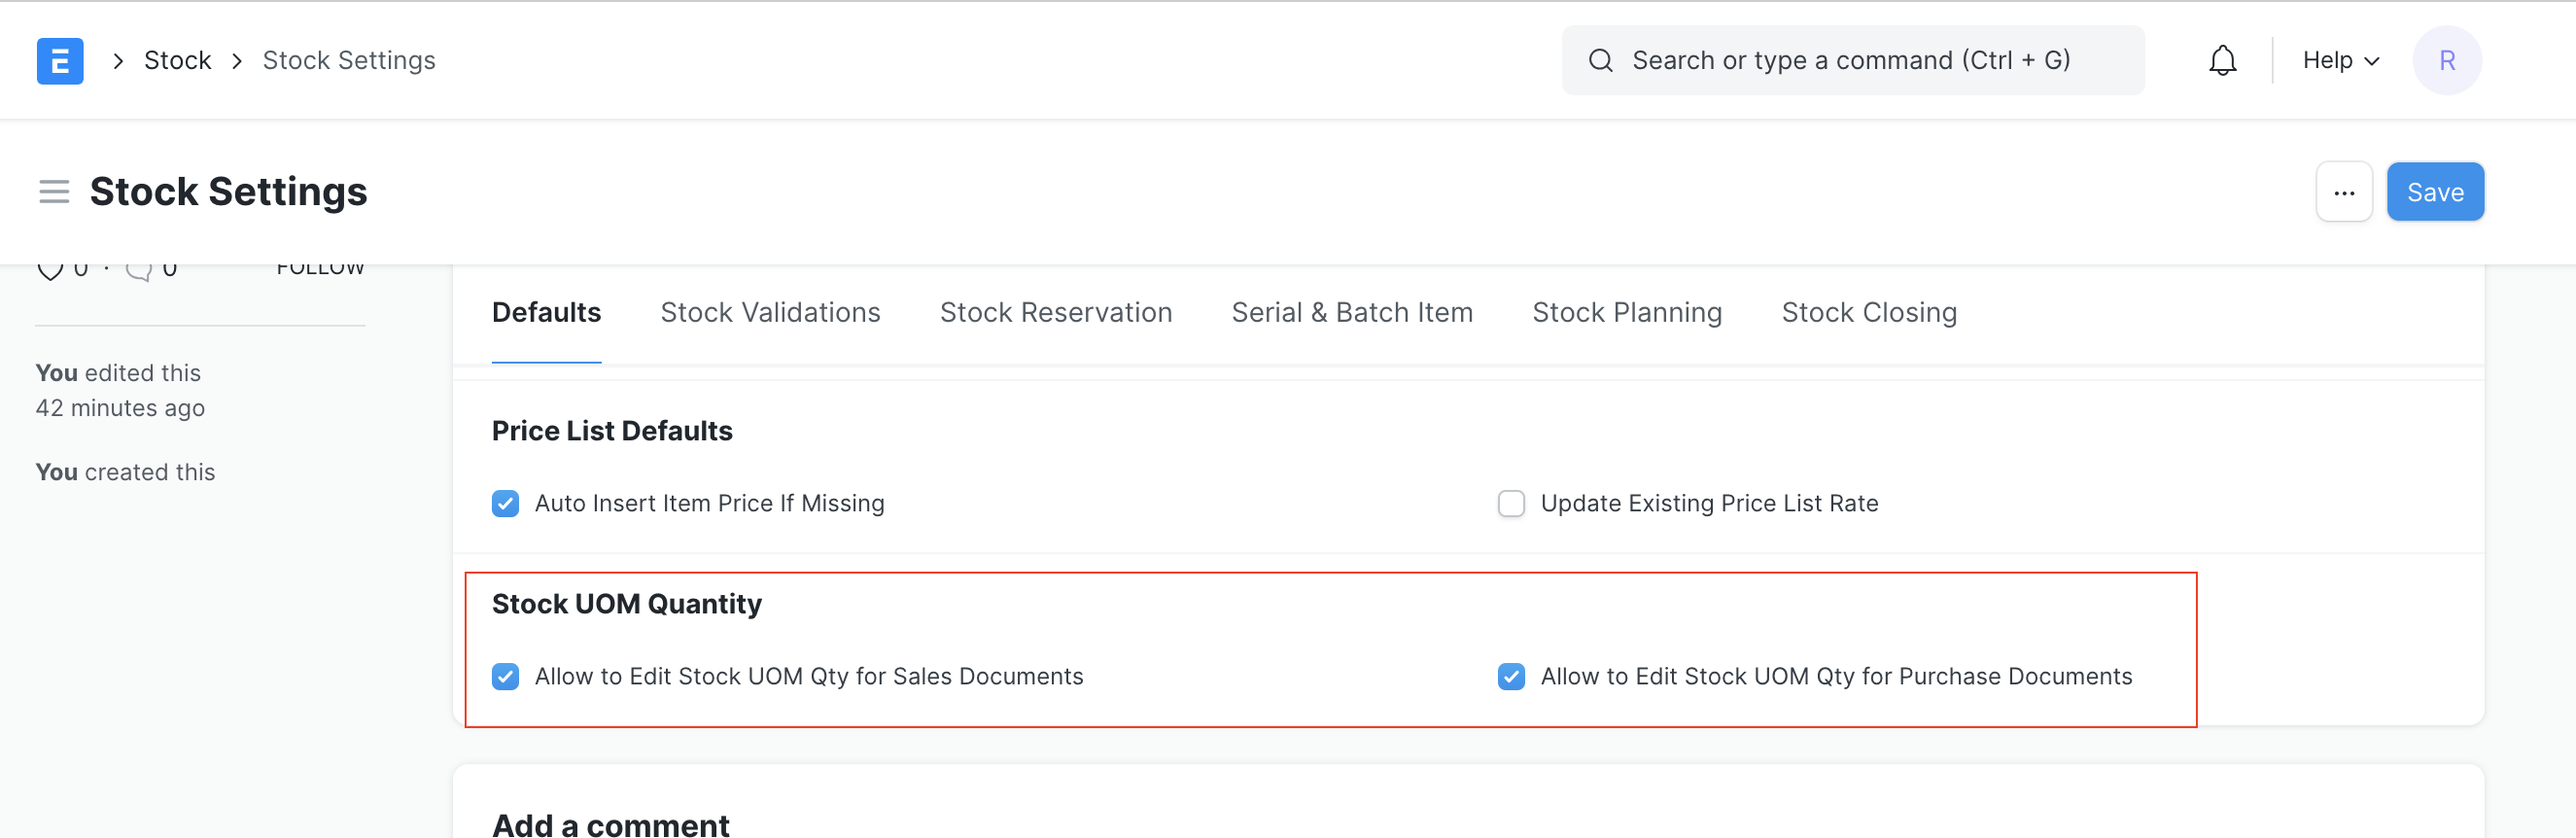Screen dimensions: 2576x838
Task: Click the Save button
Action: [x=2434, y=192]
